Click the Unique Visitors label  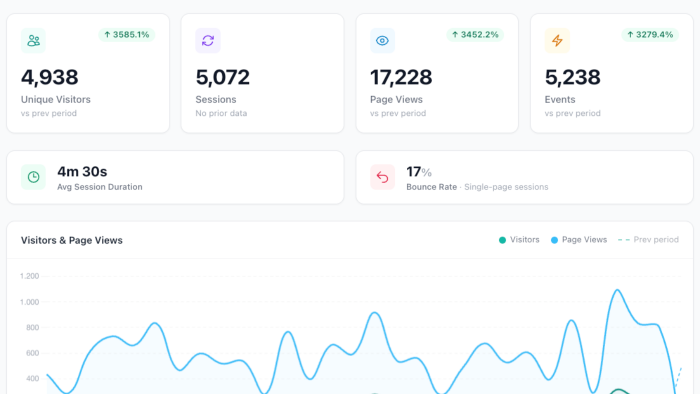pyautogui.click(x=56, y=100)
